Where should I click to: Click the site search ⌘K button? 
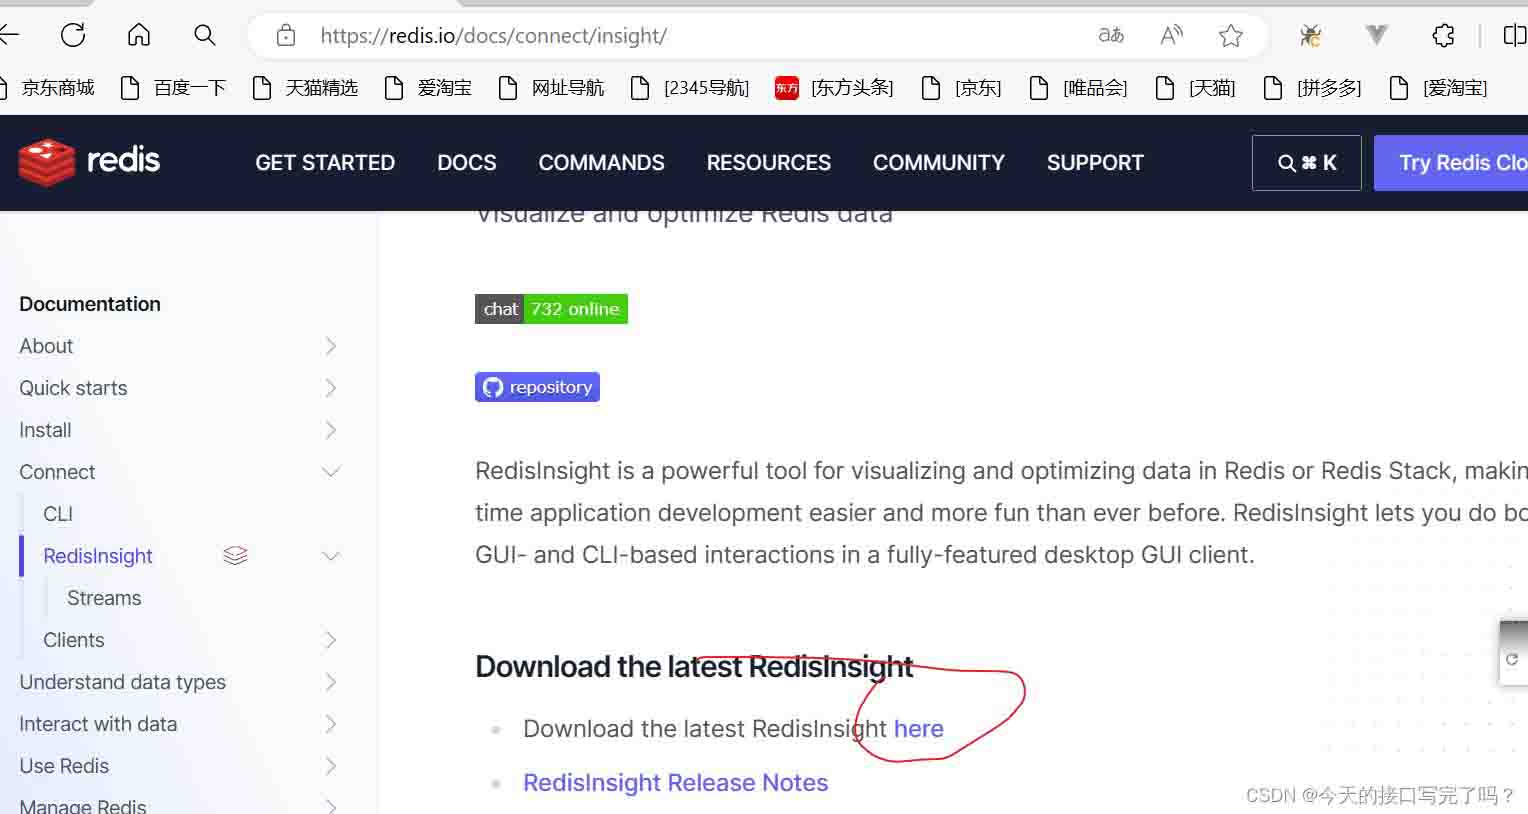click(x=1307, y=163)
